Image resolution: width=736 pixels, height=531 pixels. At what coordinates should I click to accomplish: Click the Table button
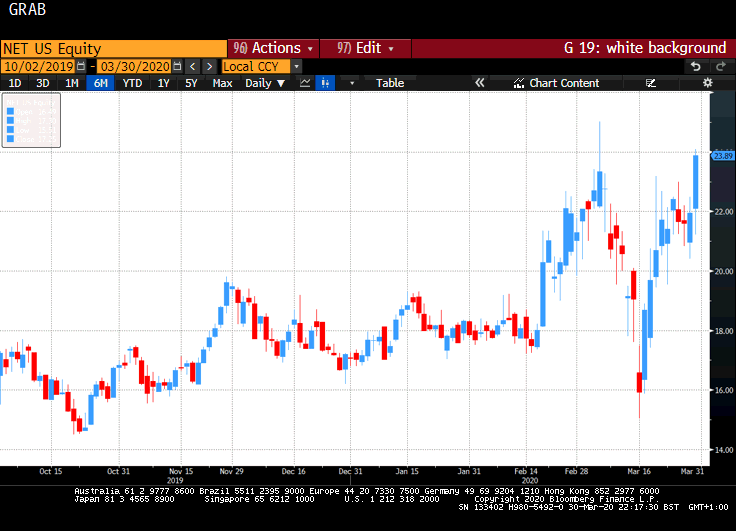390,83
